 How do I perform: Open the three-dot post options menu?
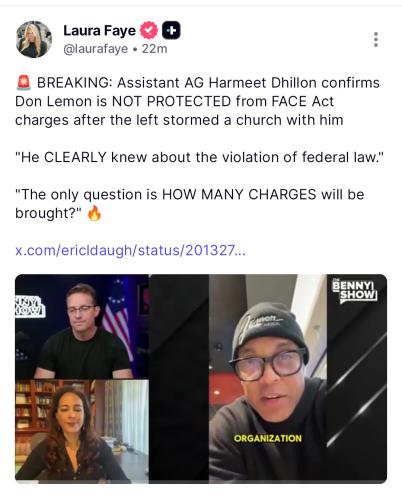coord(376,39)
